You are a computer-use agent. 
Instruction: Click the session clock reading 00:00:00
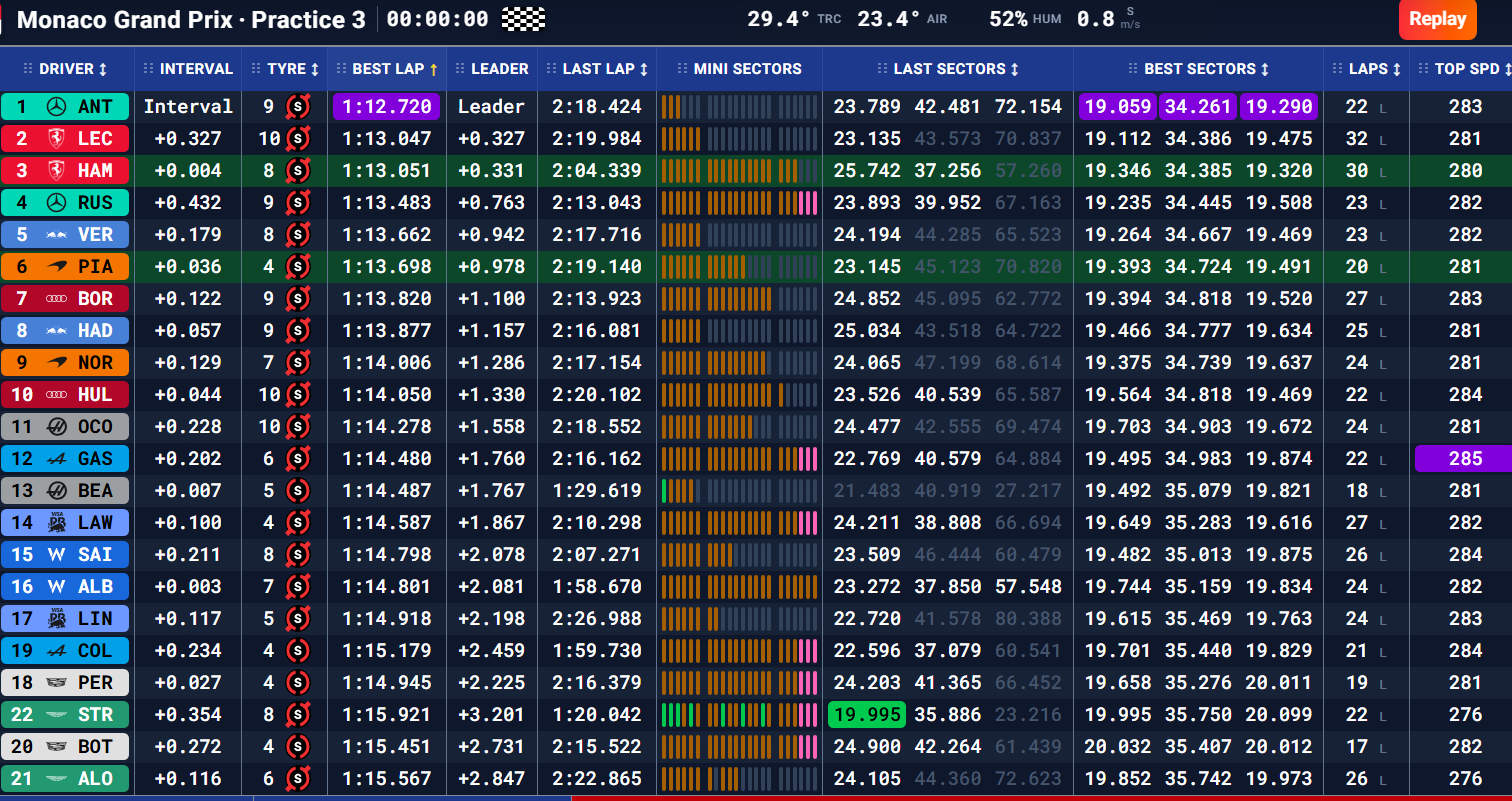[x=437, y=19]
